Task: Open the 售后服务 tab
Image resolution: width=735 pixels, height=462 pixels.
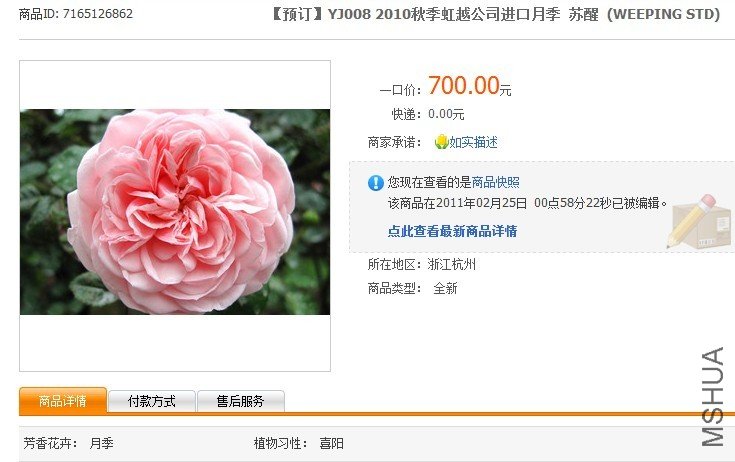Action: tap(240, 402)
